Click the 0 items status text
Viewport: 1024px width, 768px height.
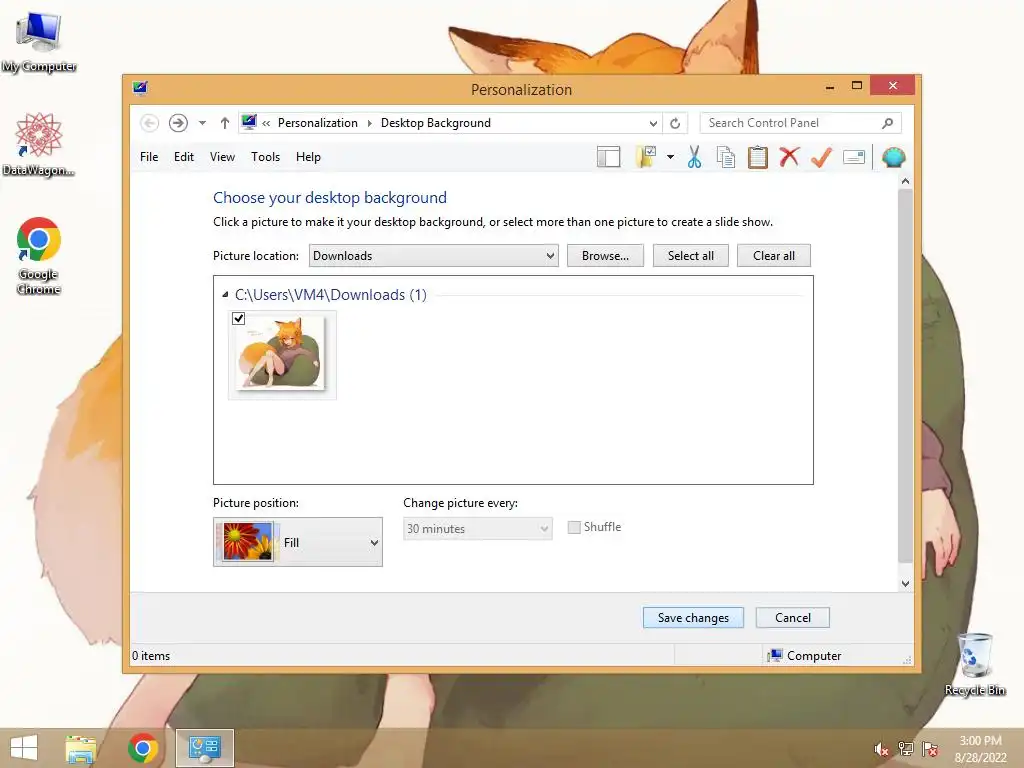click(x=151, y=656)
